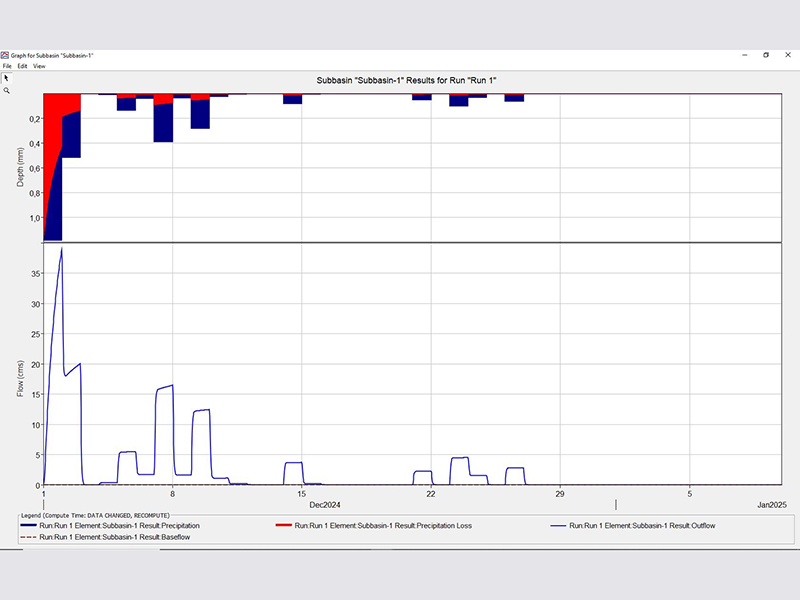Viewport: 800px width, 600px height.
Task: Open the Edit menu
Action: (x=21, y=66)
